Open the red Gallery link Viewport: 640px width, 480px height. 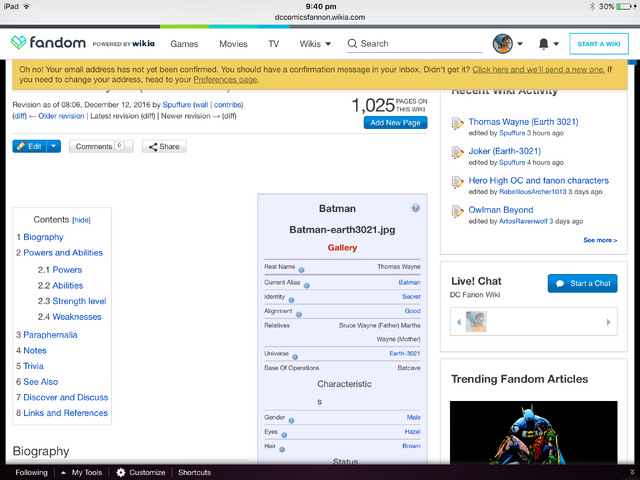342,248
